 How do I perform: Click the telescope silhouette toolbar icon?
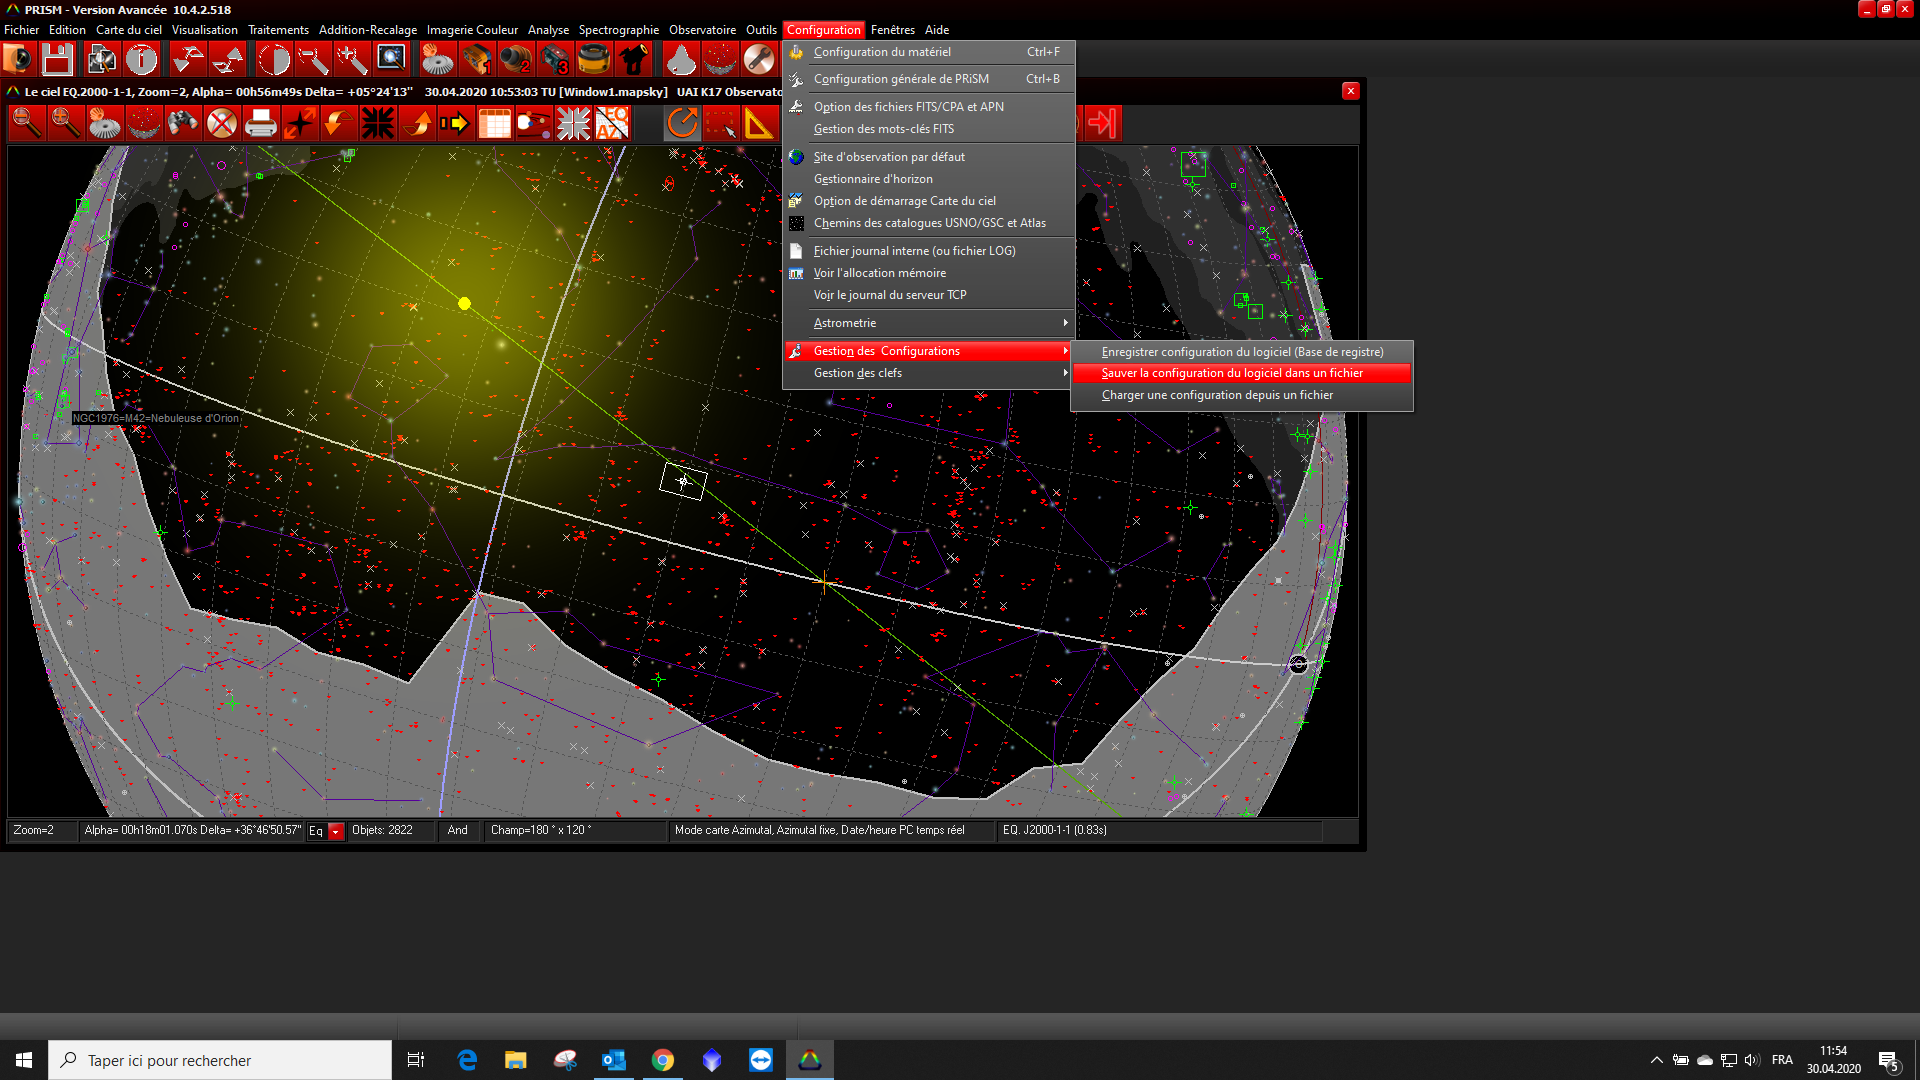click(633, 60)
